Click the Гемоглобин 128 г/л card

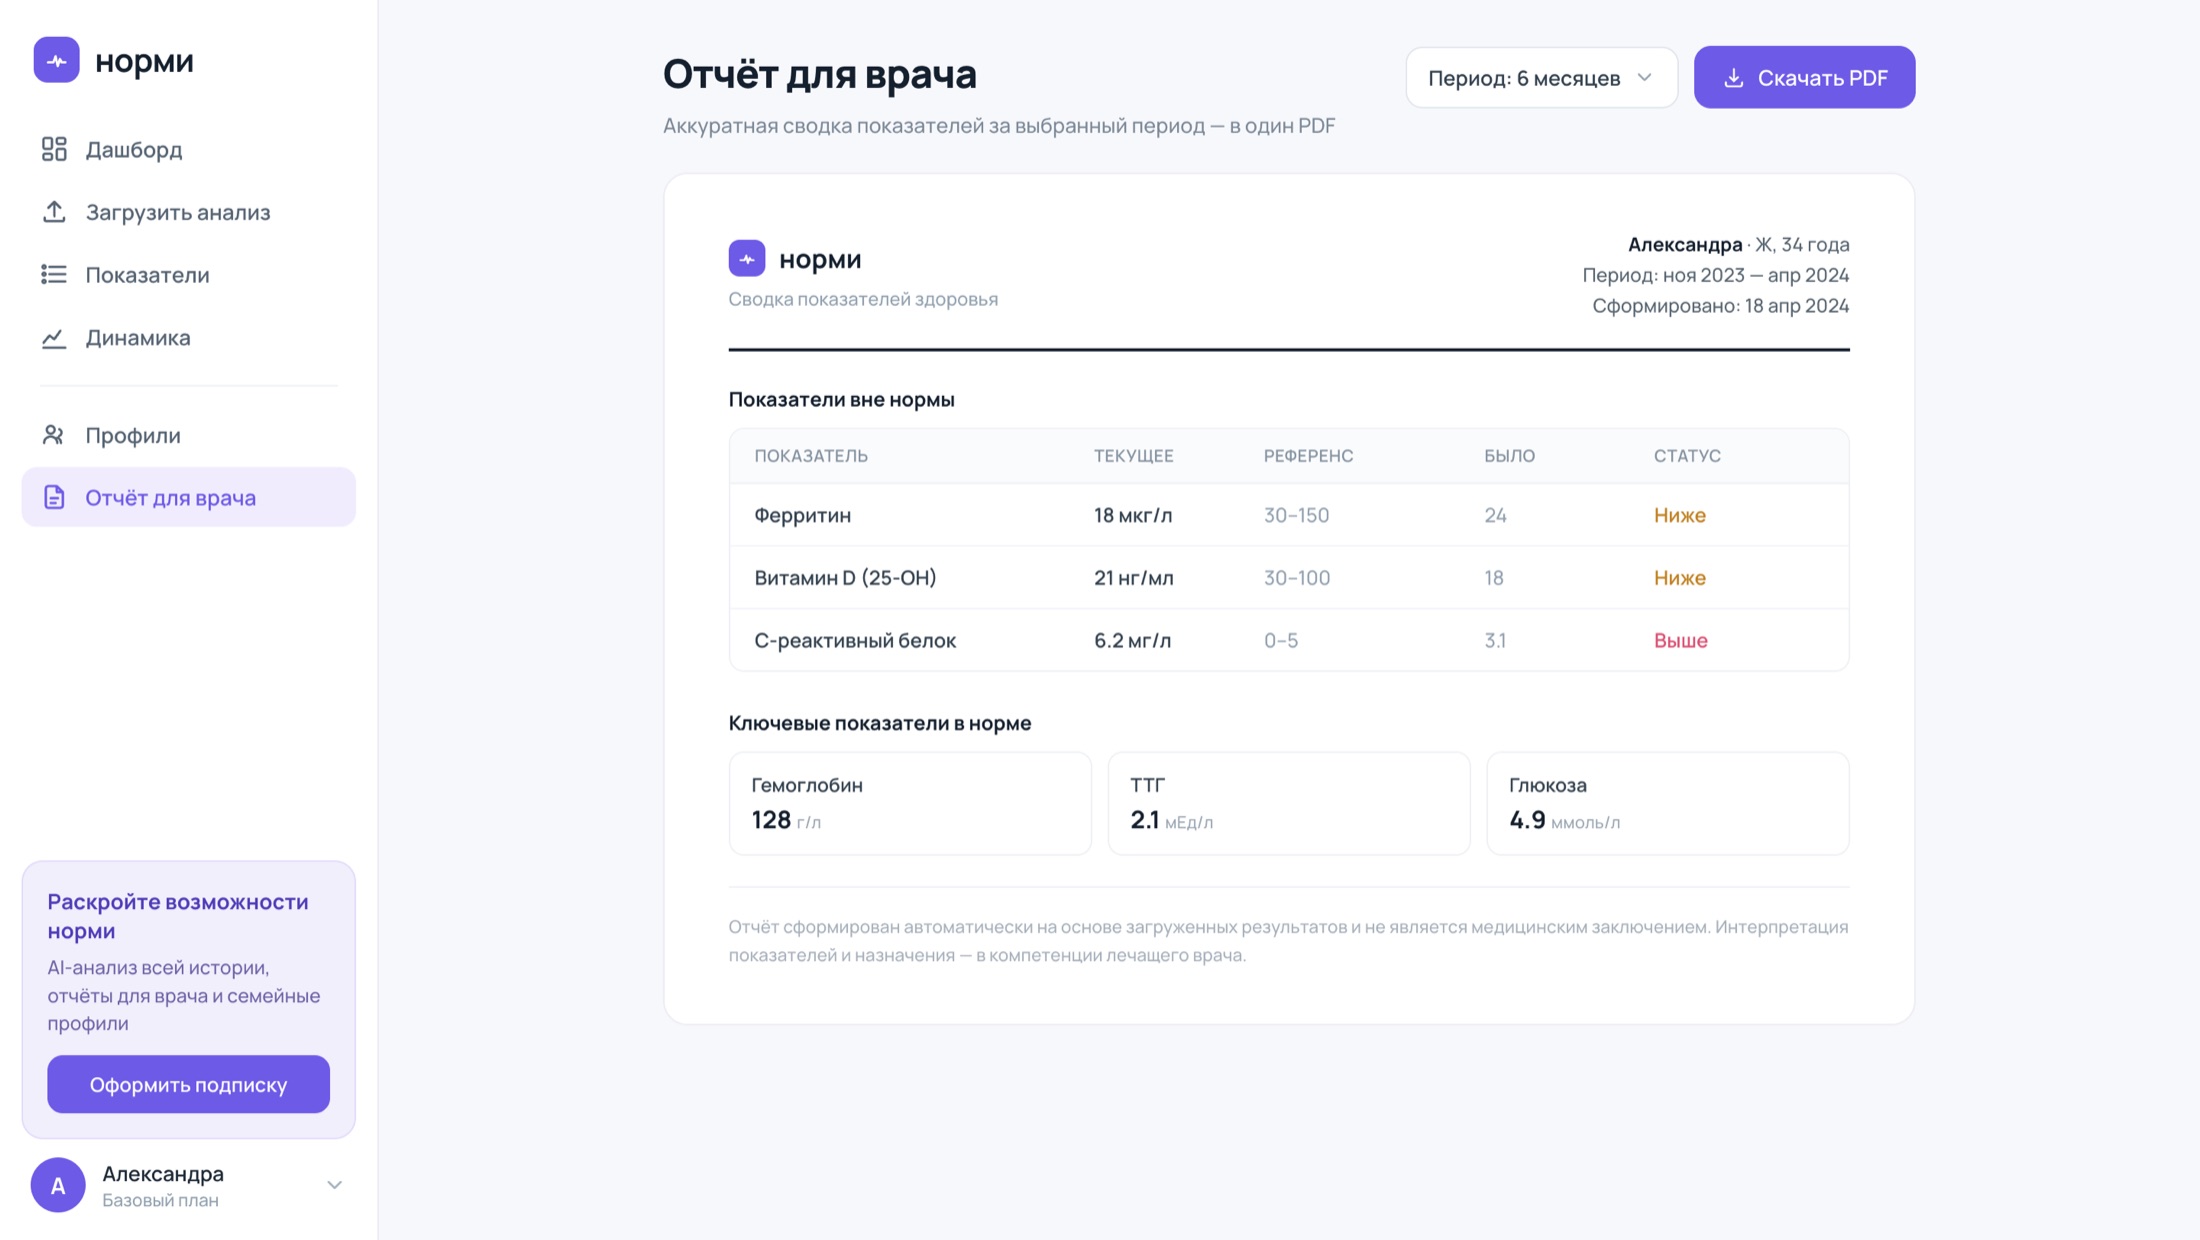[910, 803]
